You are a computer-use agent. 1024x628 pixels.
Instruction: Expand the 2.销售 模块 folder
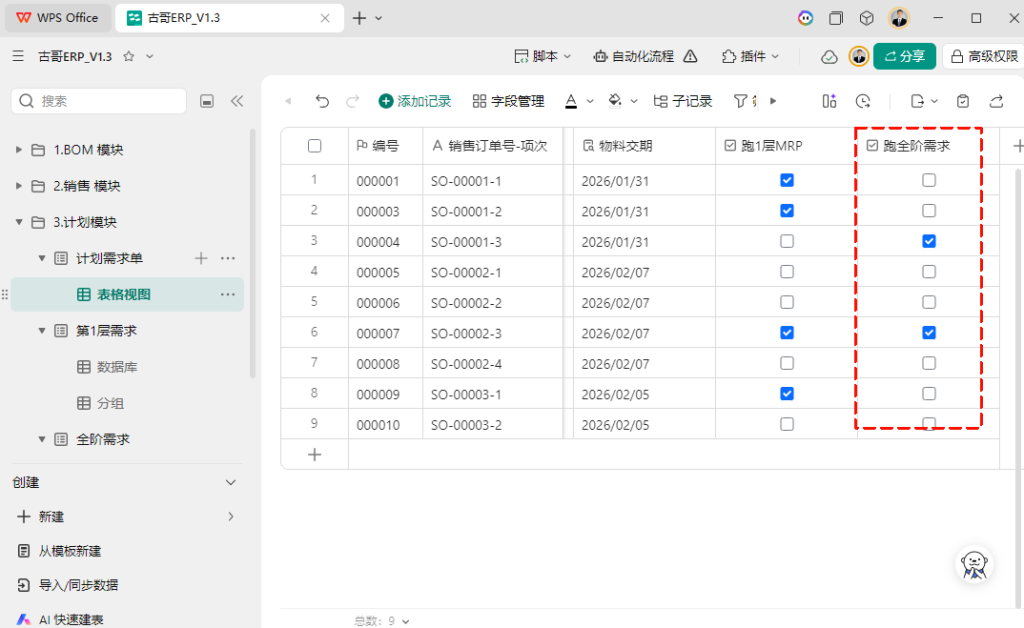click(x=18, y=186)
